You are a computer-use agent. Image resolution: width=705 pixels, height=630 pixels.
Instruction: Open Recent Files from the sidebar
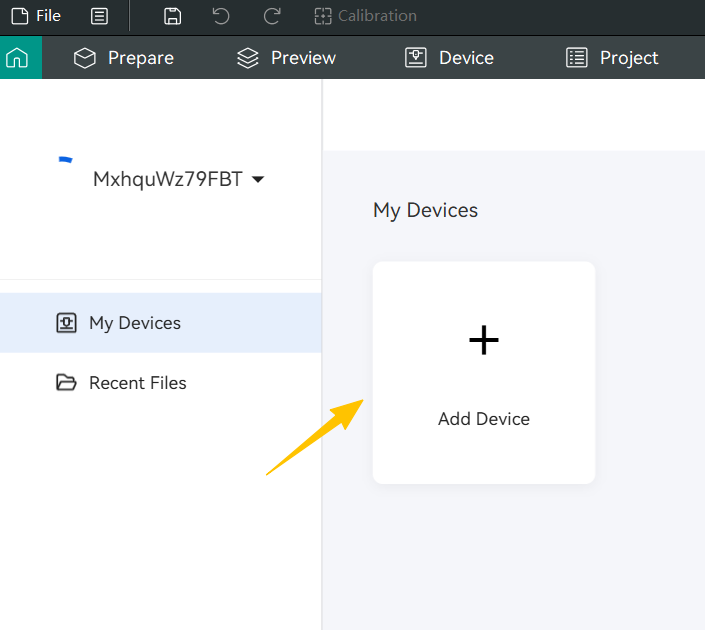point(137,383)
